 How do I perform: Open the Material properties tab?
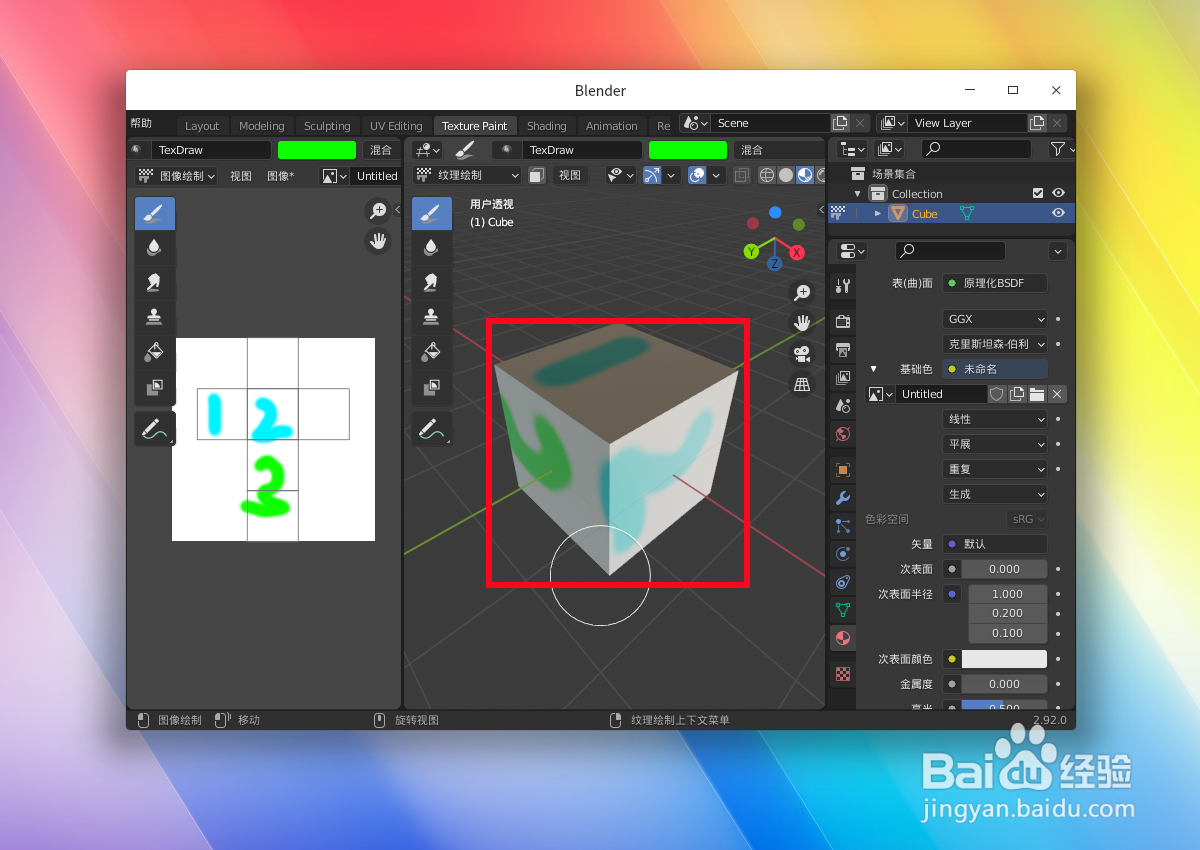[843, 638]
